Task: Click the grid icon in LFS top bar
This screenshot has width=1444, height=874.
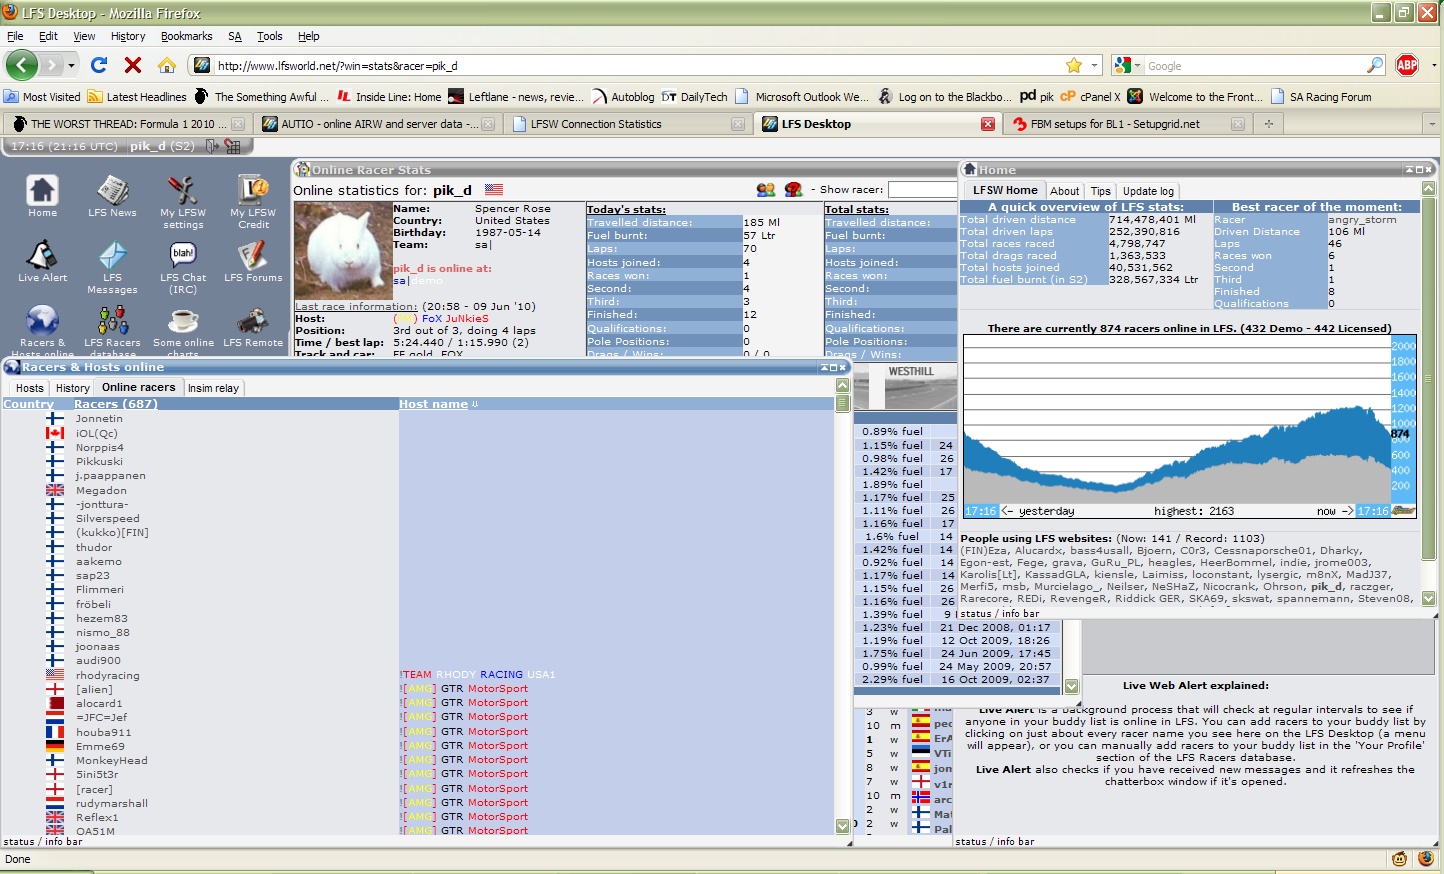Action: coord(233,146)
